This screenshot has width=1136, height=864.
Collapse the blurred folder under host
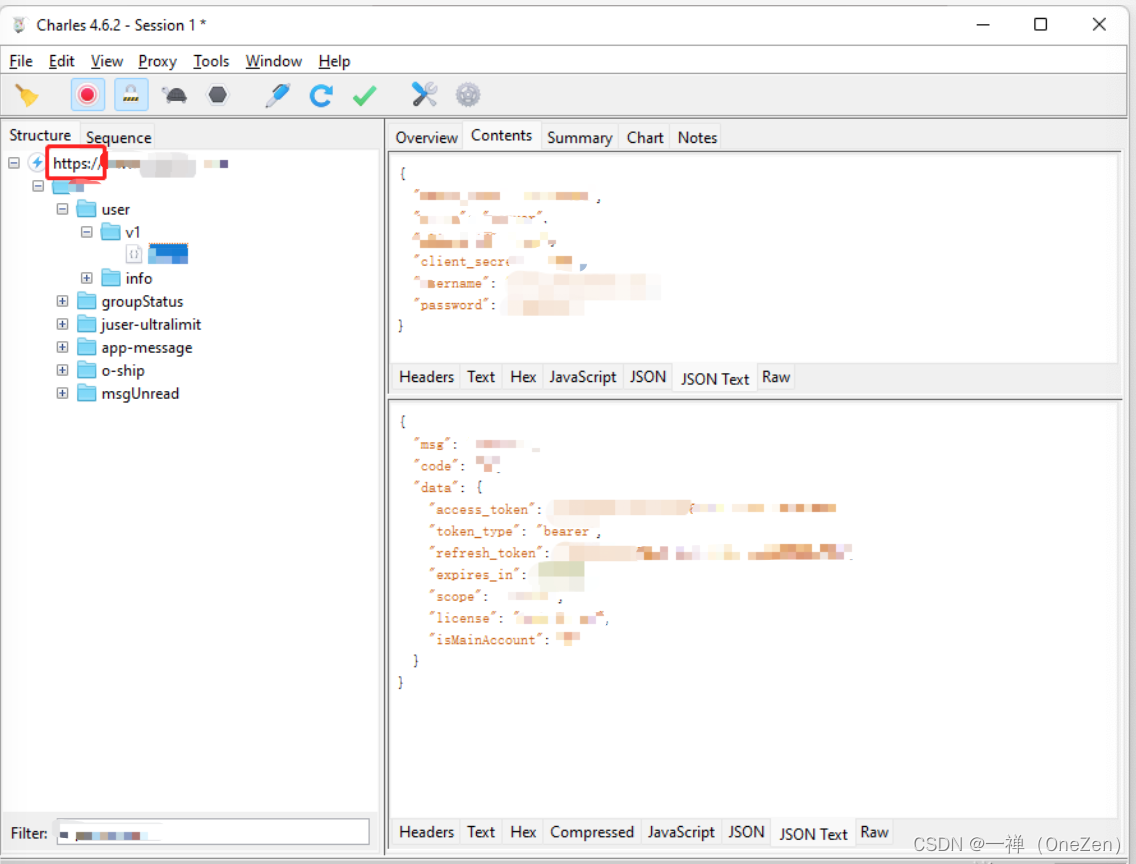[38, 186]
